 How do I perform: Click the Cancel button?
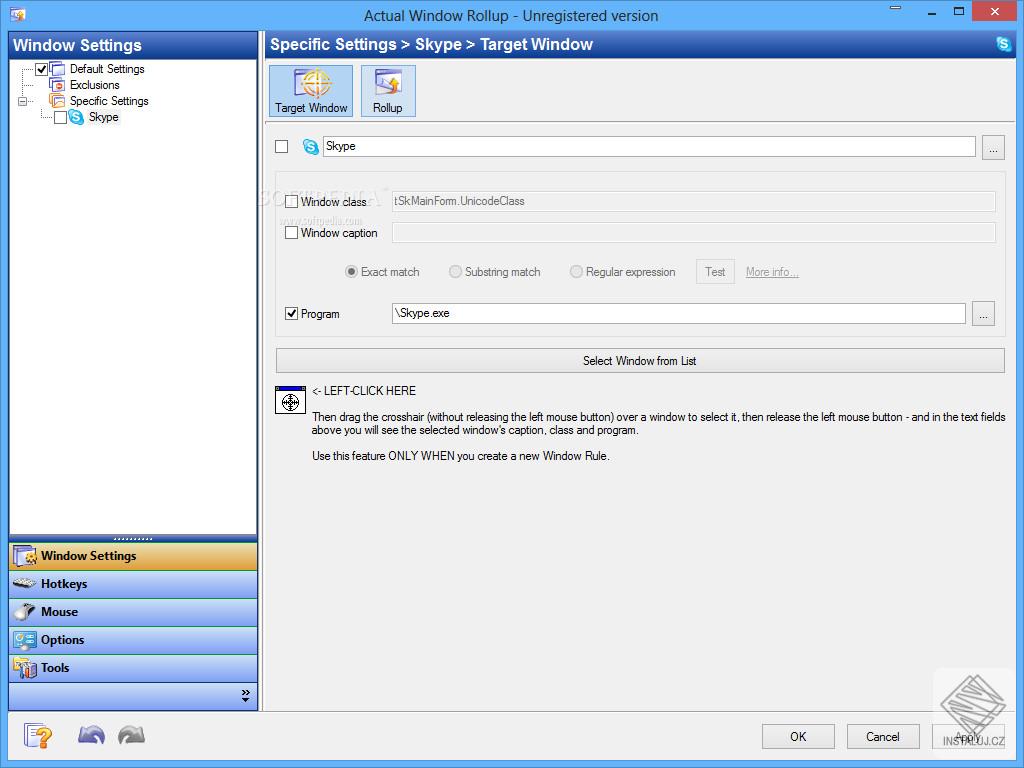[x=883, y=737]
